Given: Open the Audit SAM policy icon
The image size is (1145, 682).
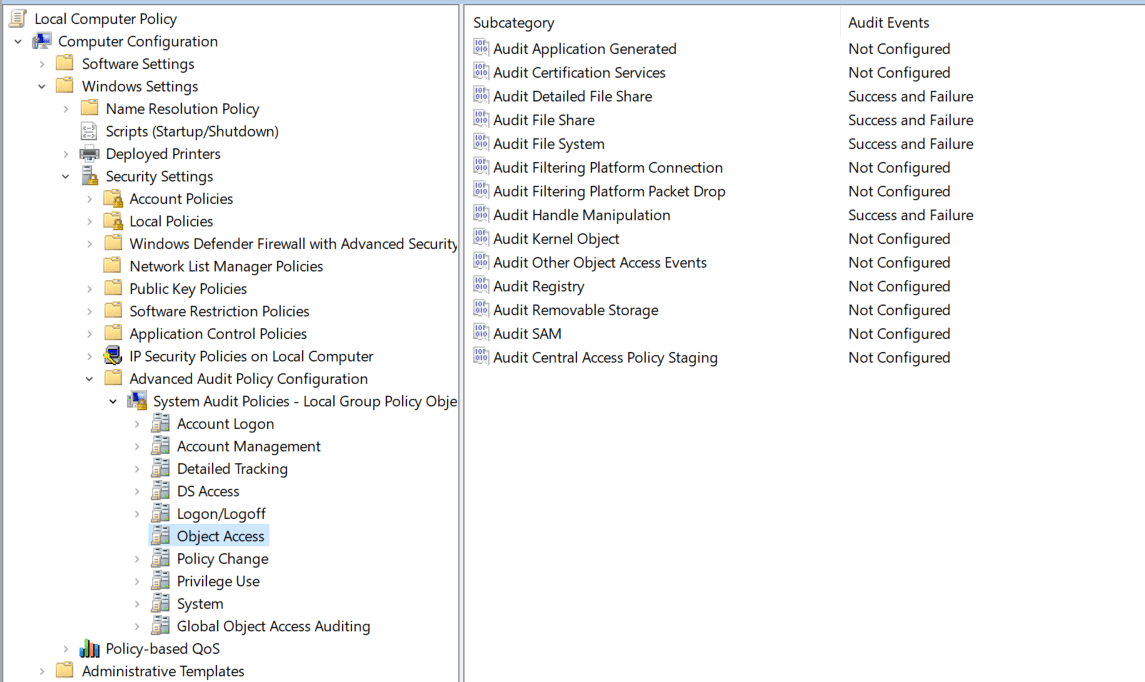Looking at the screenshot, I should (481, 333).
